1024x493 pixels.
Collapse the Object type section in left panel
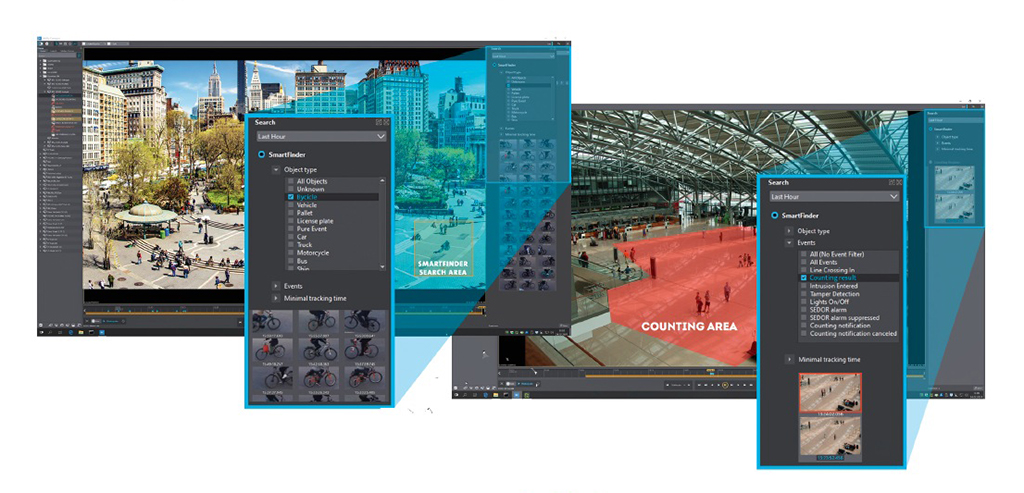tap(276, 170)
